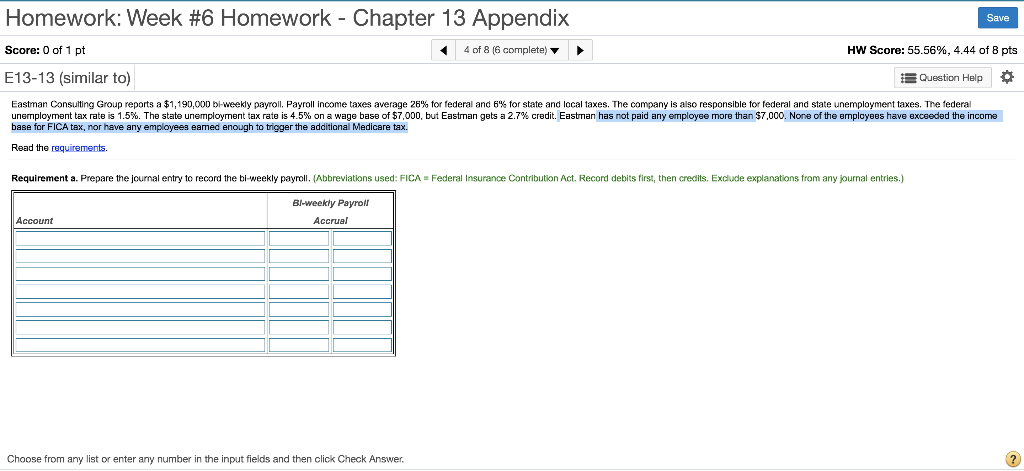Open the '4 of 8 (6 complete)' dropdown
Screen dimensions: 1024x471
click(512, 50)
